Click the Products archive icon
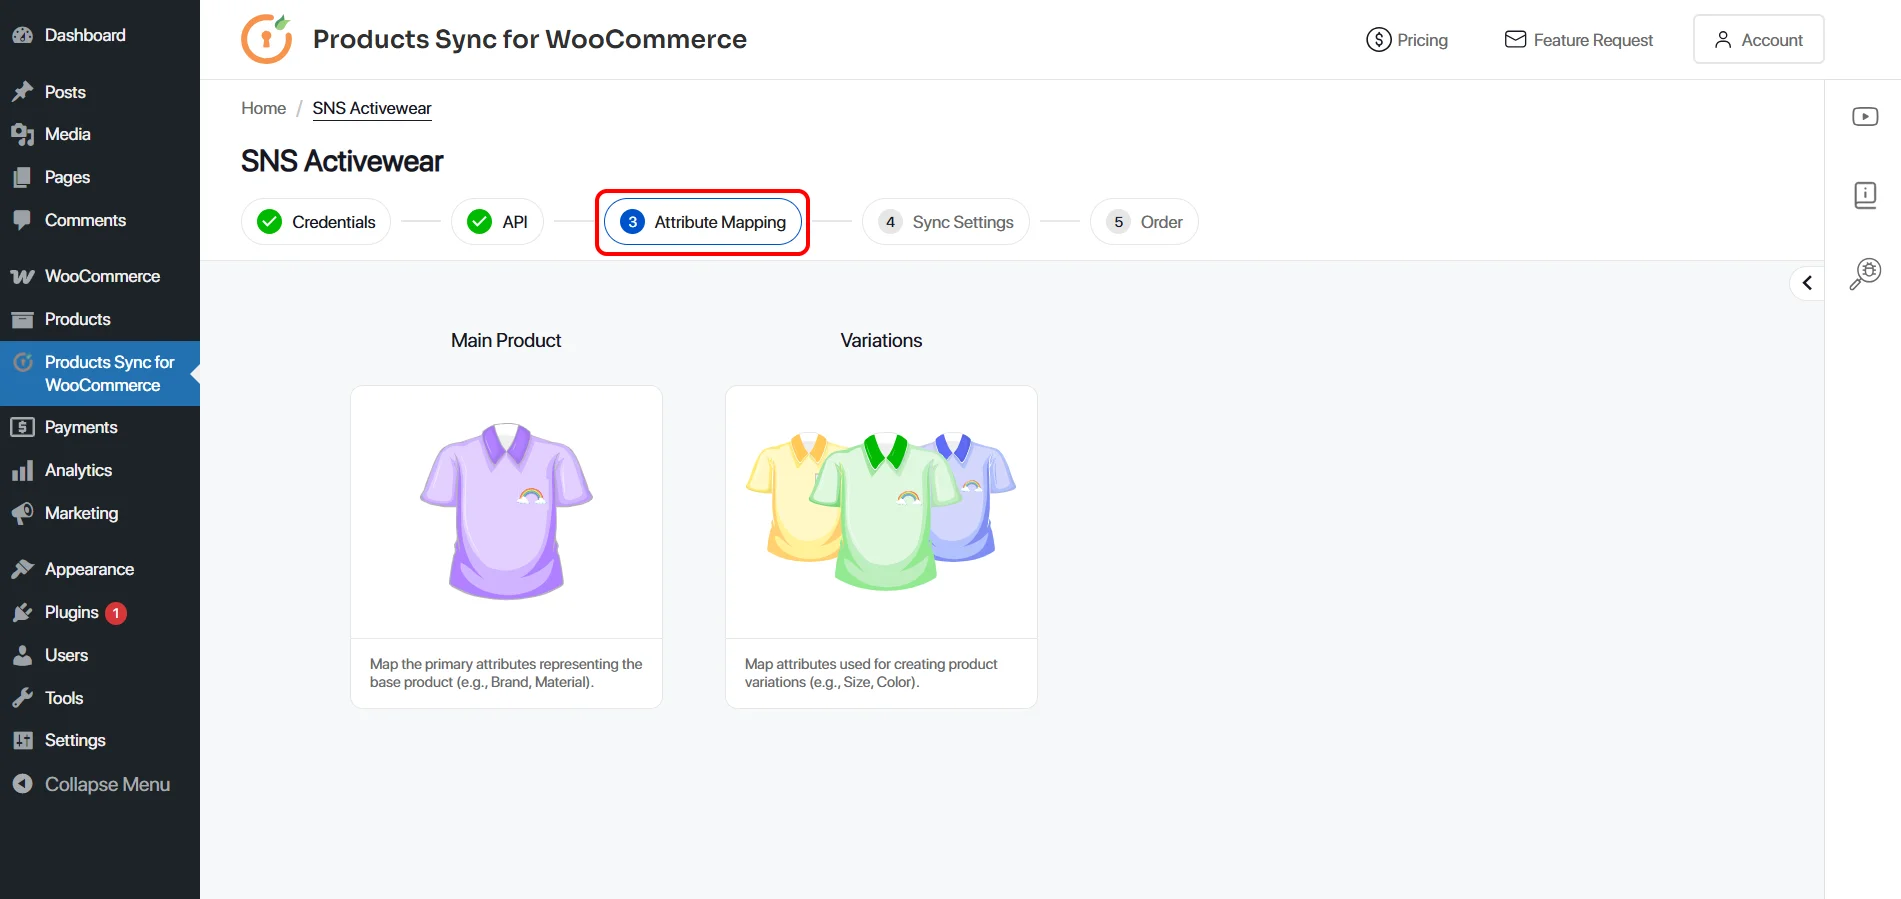 [22, 319]
